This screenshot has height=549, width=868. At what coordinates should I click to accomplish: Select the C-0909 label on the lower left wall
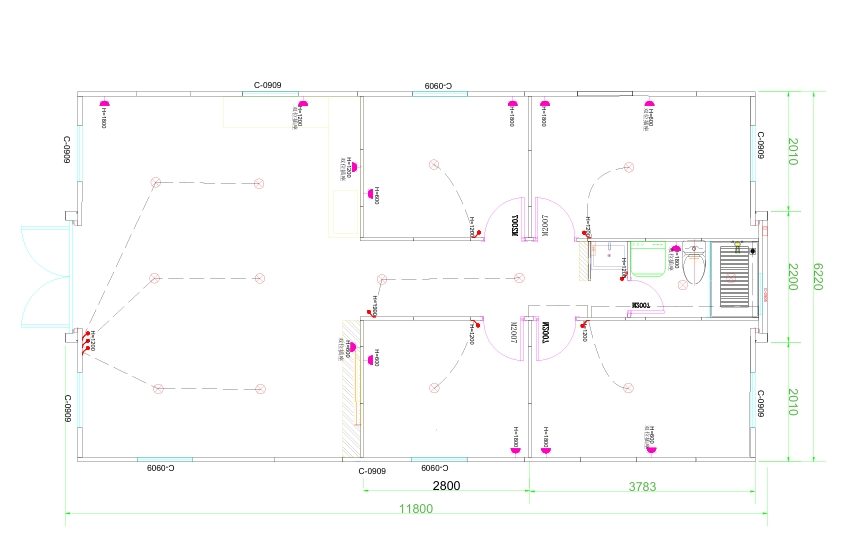click(68, 408)
